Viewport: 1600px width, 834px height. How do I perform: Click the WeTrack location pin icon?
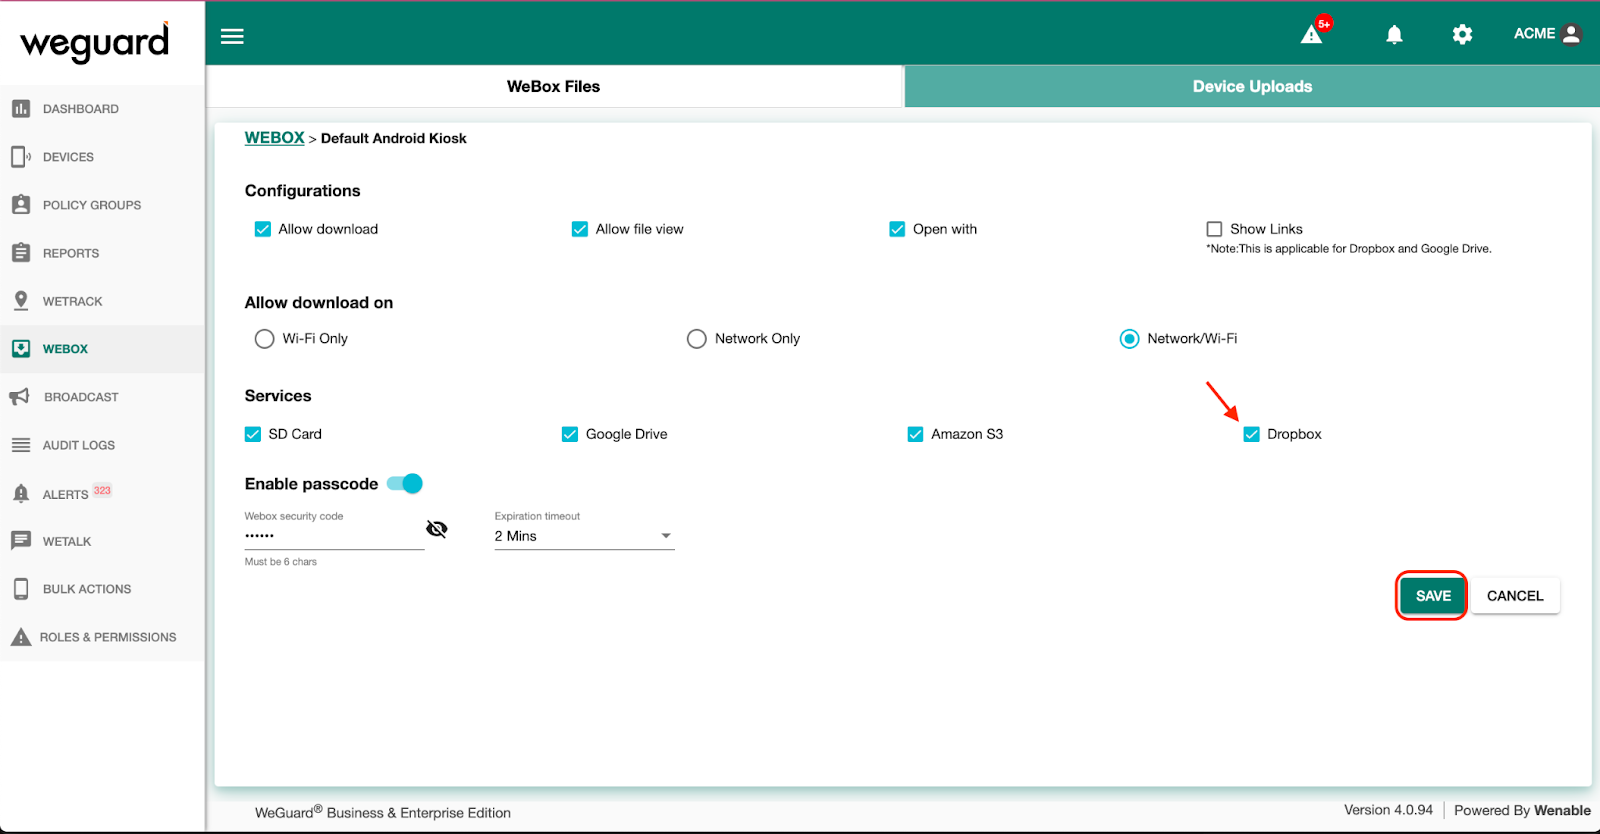[21, 301]
